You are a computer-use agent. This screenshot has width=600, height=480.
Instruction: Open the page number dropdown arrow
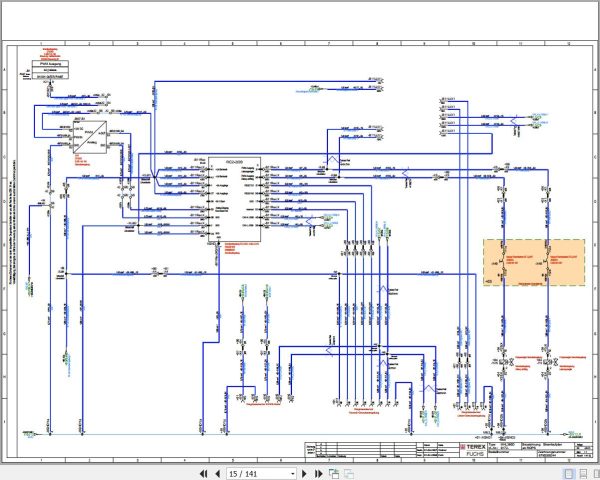click(292, 474)
